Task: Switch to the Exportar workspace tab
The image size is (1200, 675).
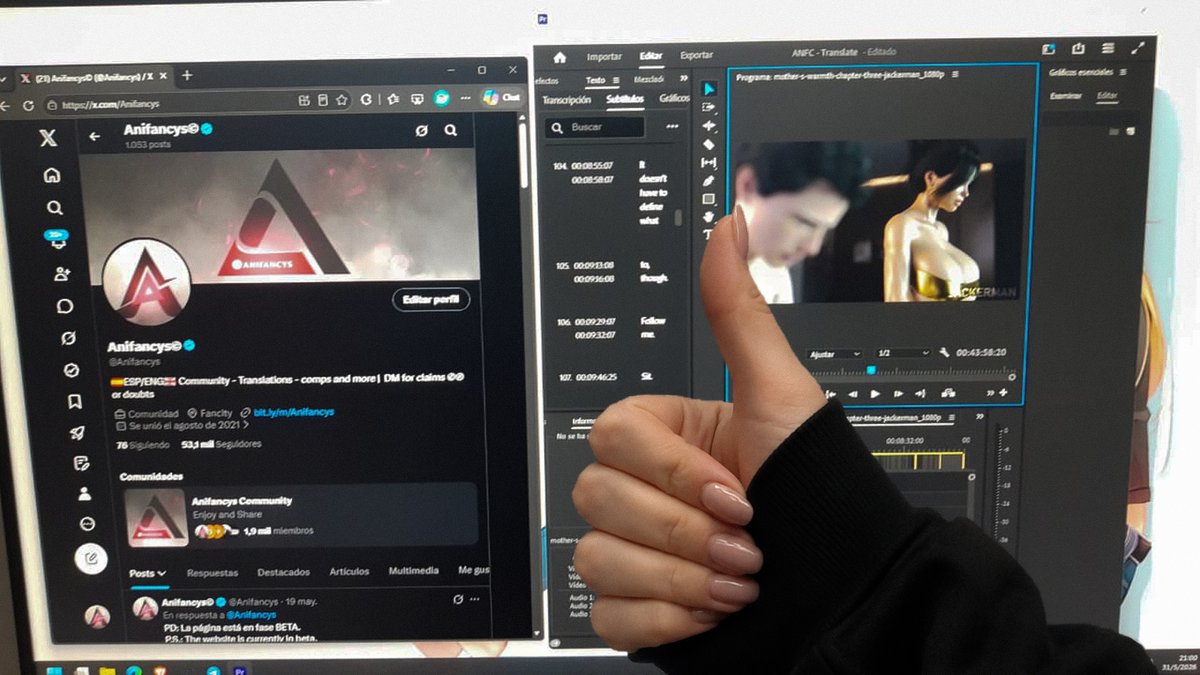Action: [696, 55]
